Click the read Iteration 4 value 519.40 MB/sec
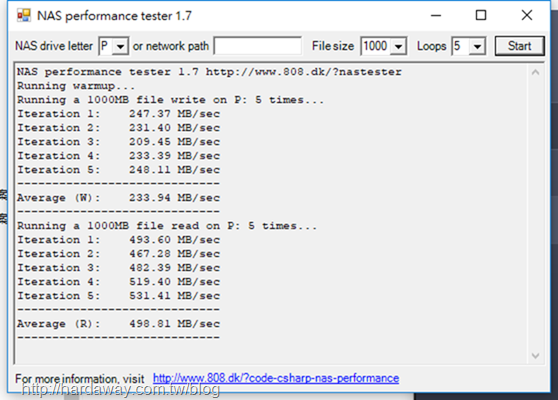Viewport: 558px width, 400px height. [x=174, y=282]
